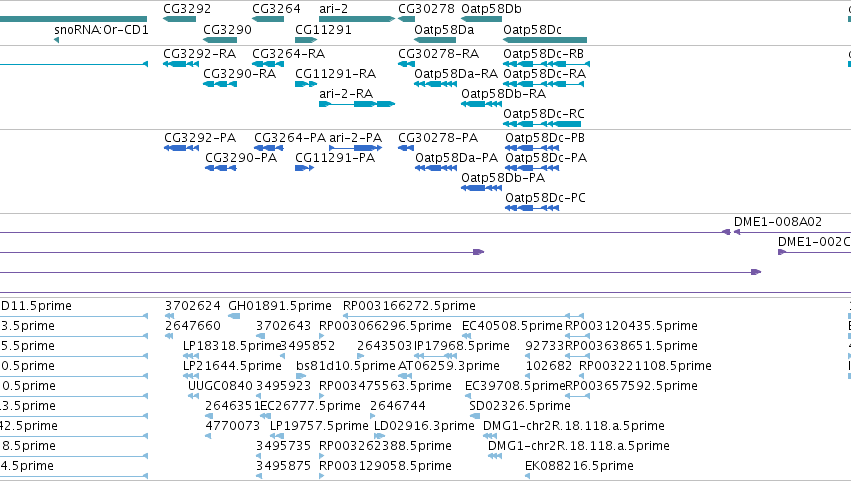Select EST LP21644.5prime
Viewport: 851px width, 481px height.
191,376
